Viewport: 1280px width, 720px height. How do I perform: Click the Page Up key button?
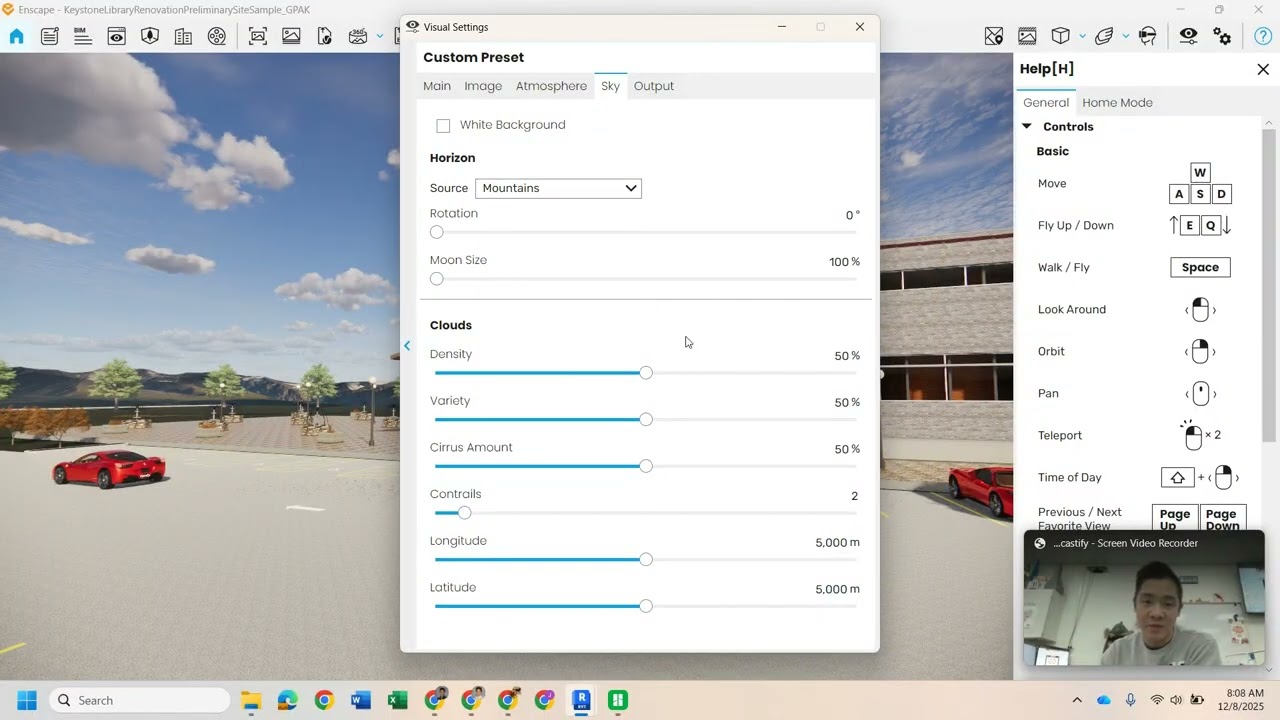tap(1174, 519)
